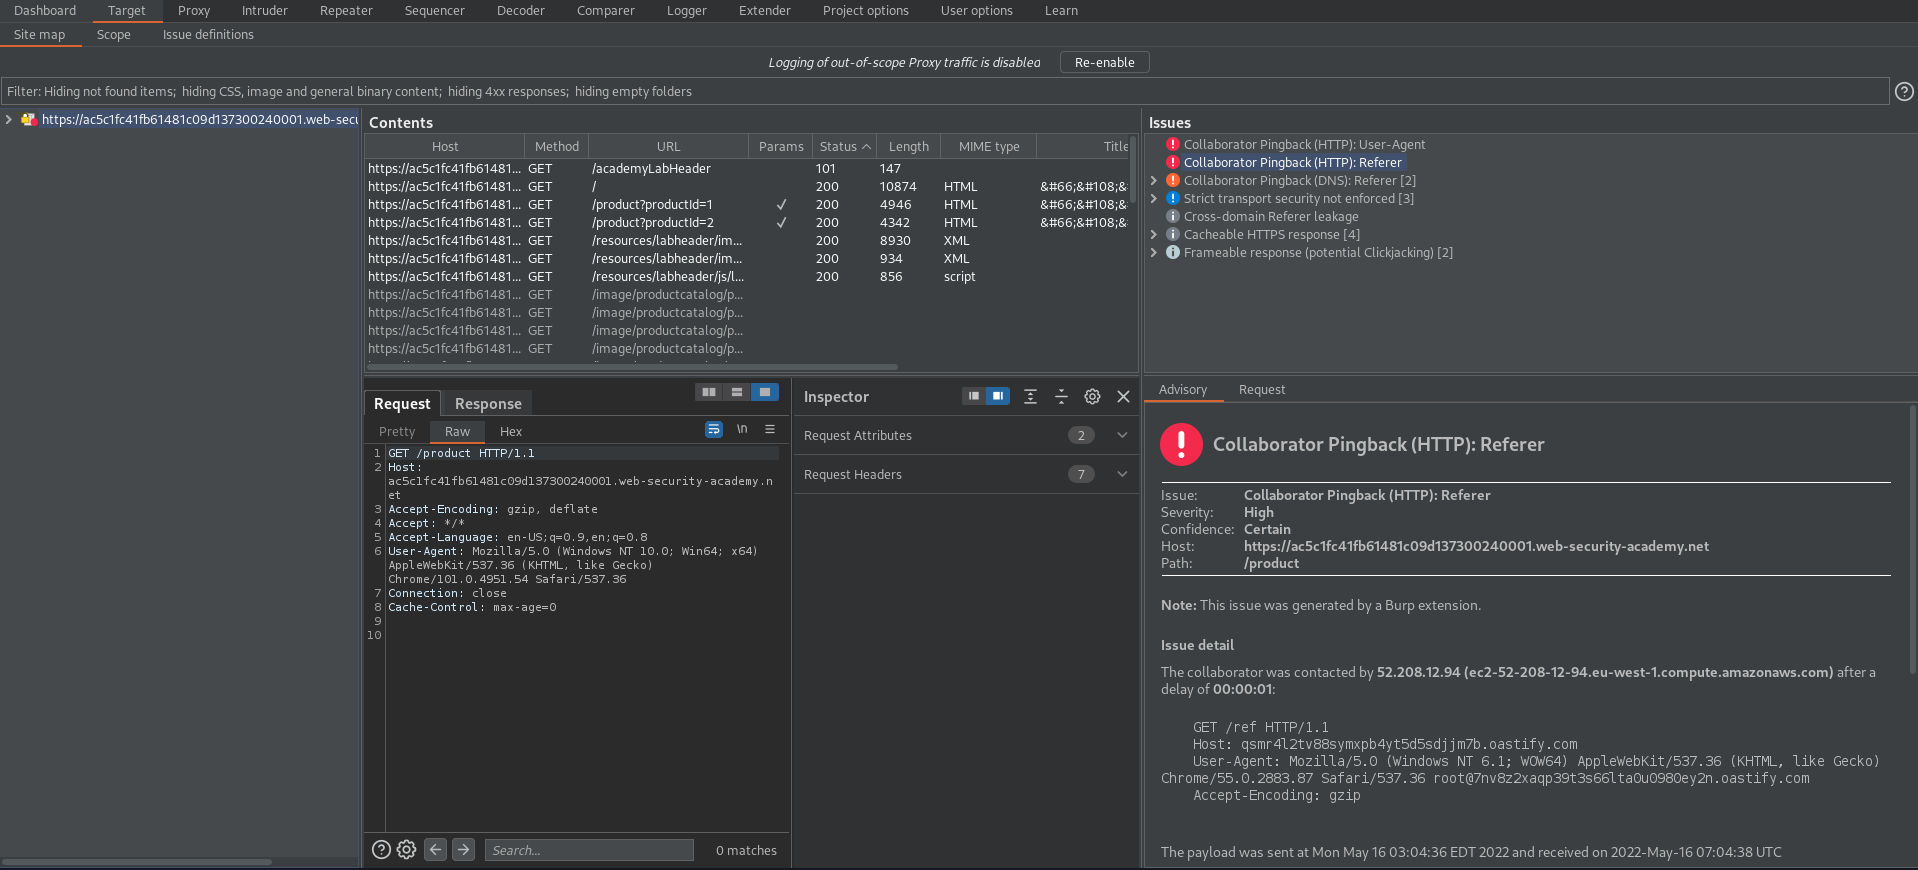
Task: Close the Inspector panel
Action: point(1123,396)
